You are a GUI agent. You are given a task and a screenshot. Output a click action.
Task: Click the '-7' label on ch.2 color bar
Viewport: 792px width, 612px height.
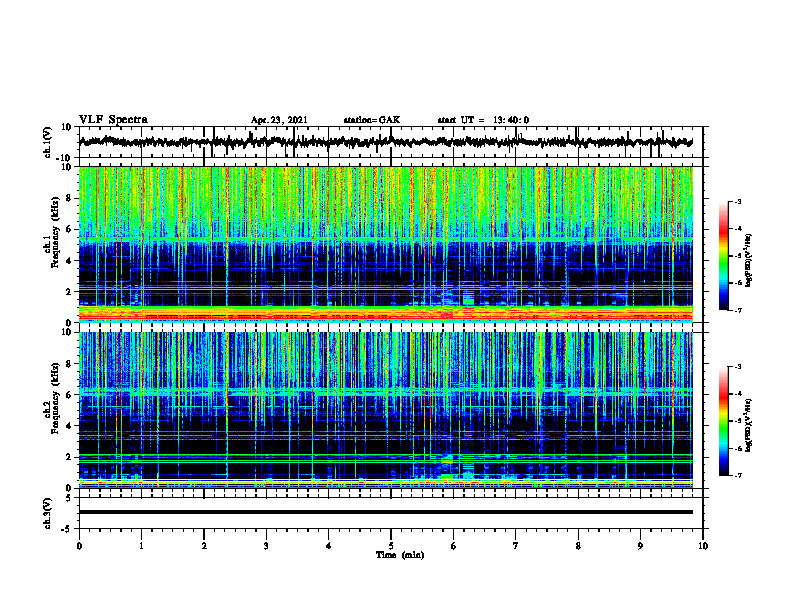736,476
